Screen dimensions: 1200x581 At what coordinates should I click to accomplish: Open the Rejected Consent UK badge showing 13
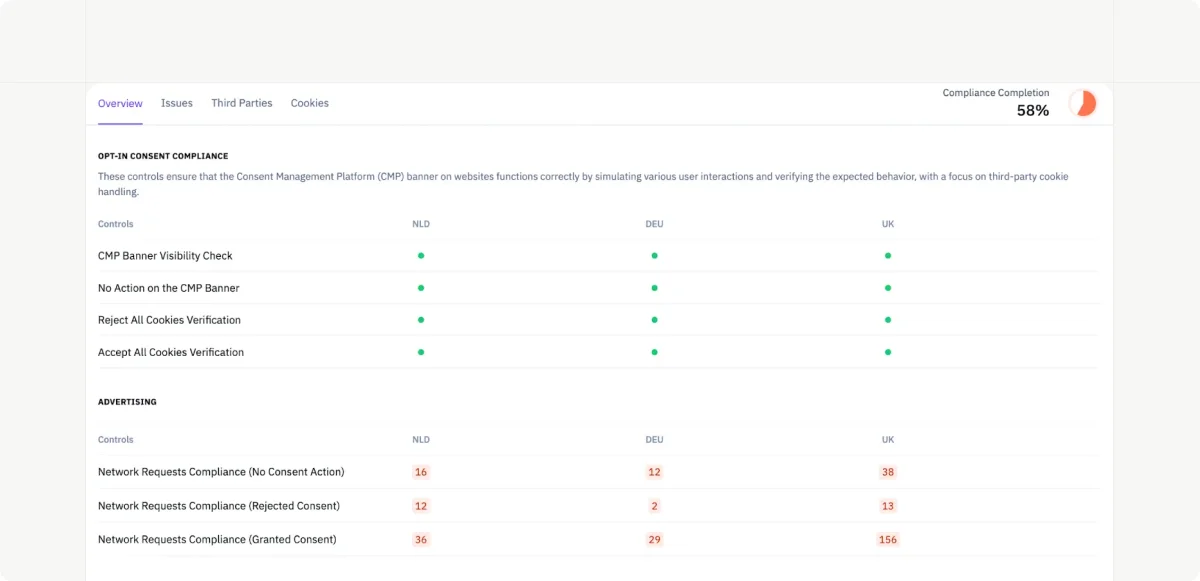(888, 506)
